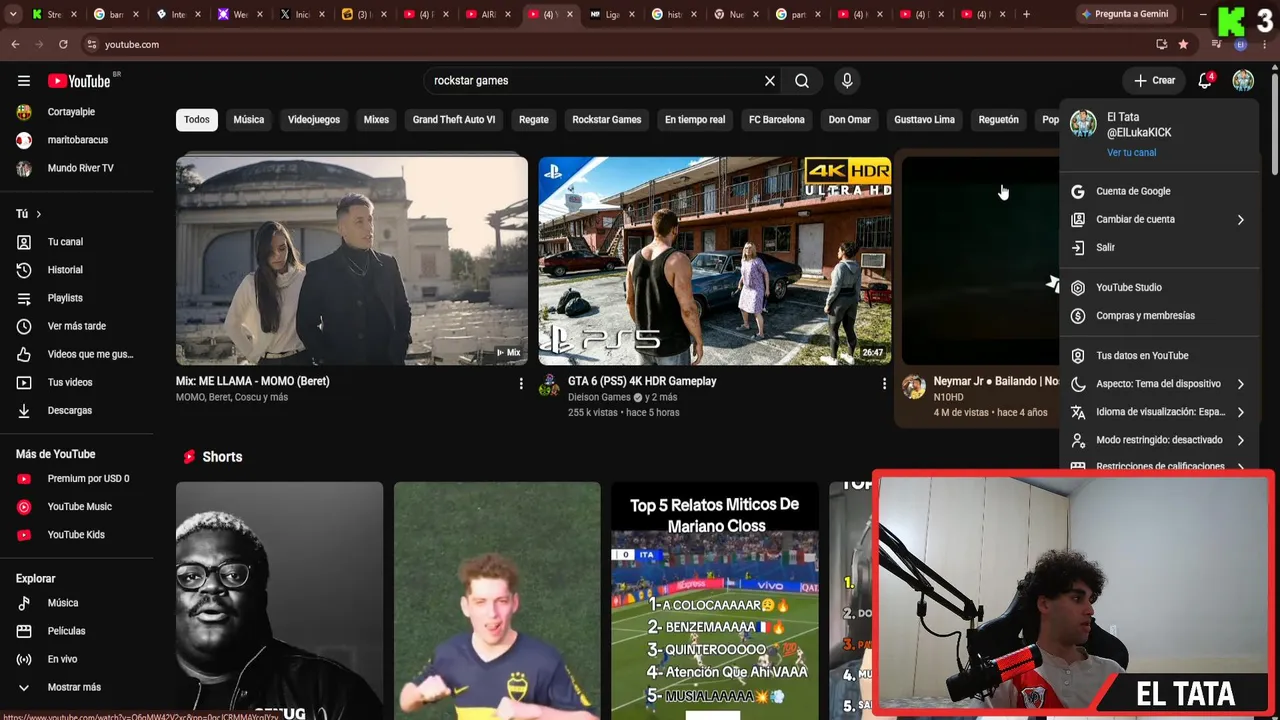The image size is (1280, 720).
Task: Expand Modo restringido submenu
Action: pos(1160,440)
